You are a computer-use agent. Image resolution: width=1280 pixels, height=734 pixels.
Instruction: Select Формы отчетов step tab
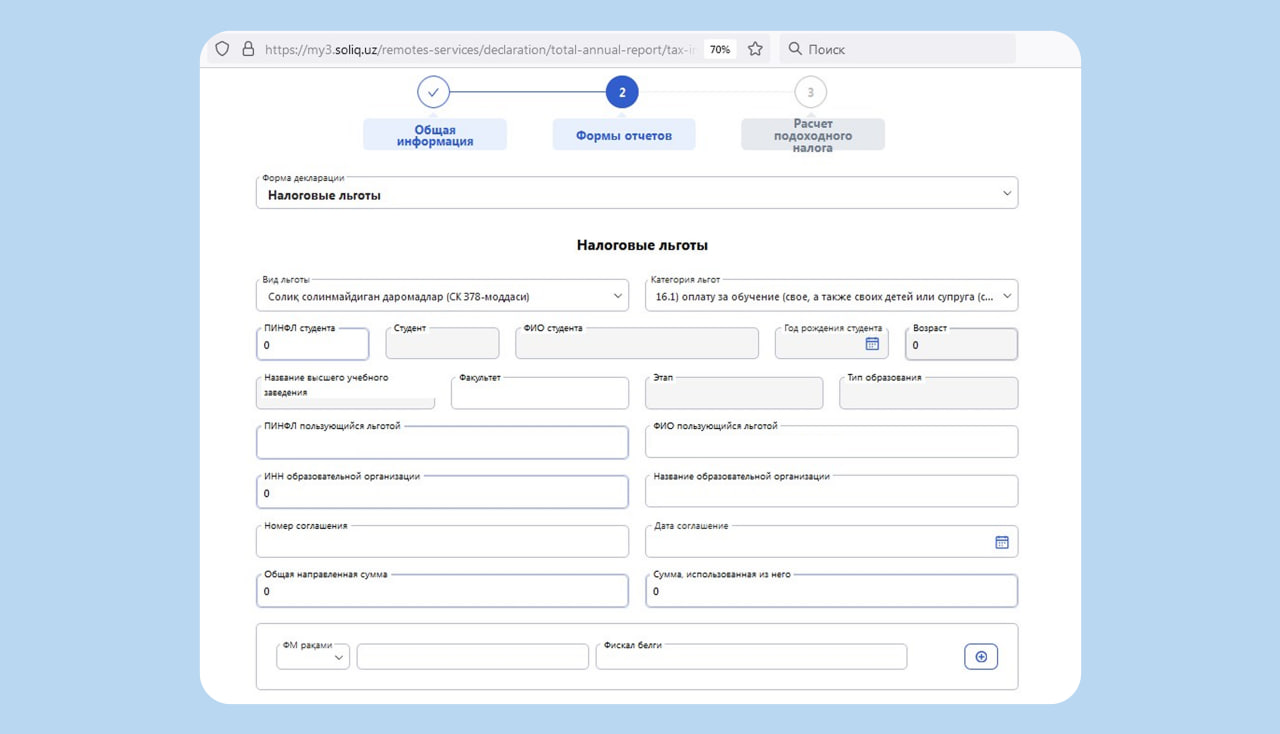pos(623,135)
